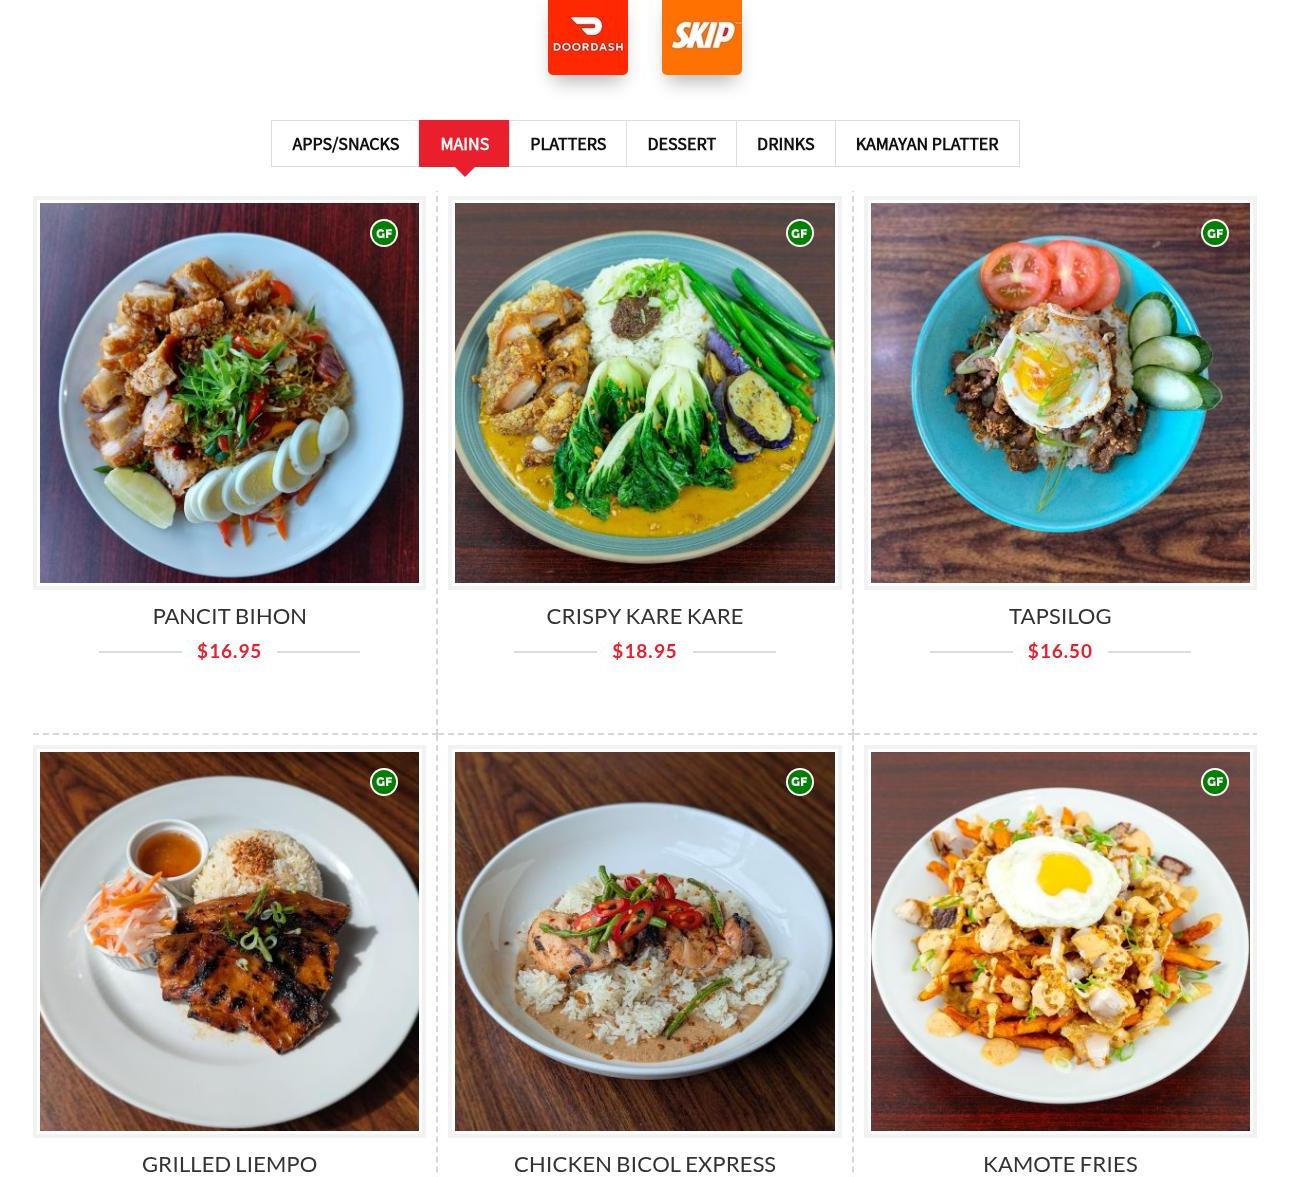Open the DoorDash ordering icon
Image resolution: width=1290 pixels, height=1177 pixels.
pyautogui.click(x=588, y=36)
